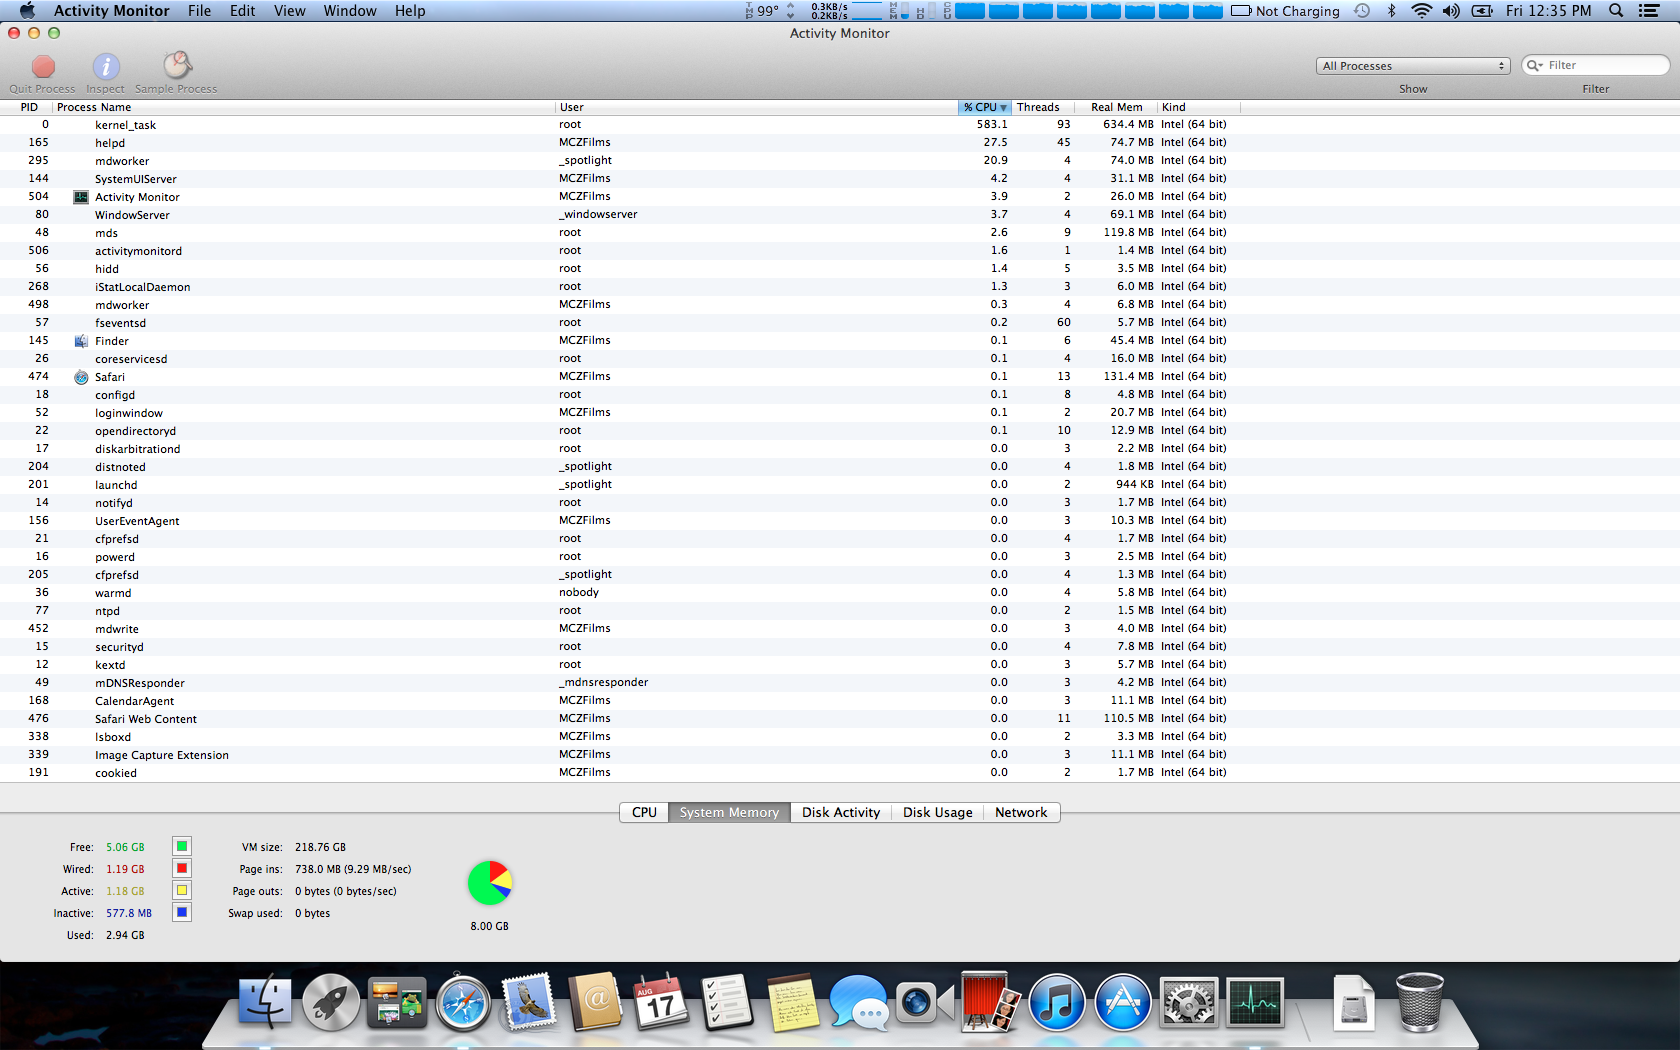The image size is (1680, 1050).
Task: Open Finder from the Dock
Action: [265, 1003]
